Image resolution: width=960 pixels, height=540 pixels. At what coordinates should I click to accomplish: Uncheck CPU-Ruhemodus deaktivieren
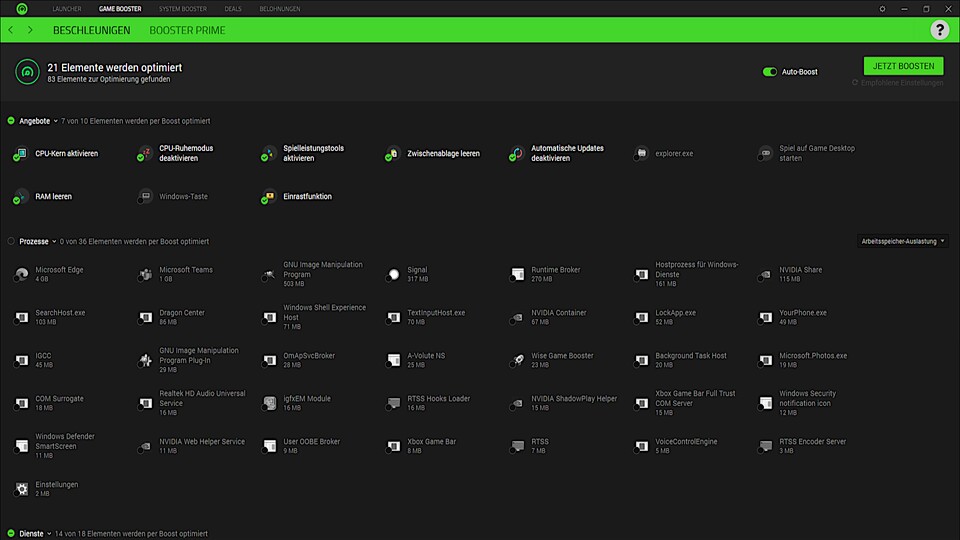[140, 157]
